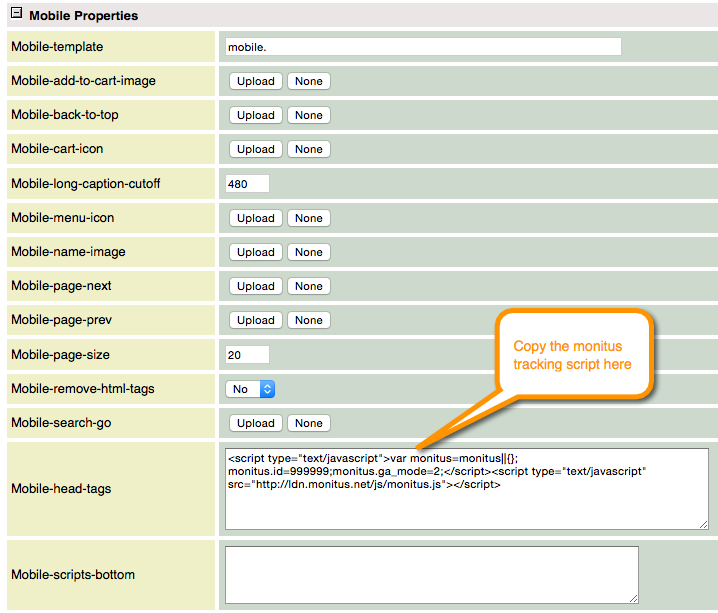718x613 pixels.
Task: Upload a Mobile-back-to-top image
Action: [256, 115]
